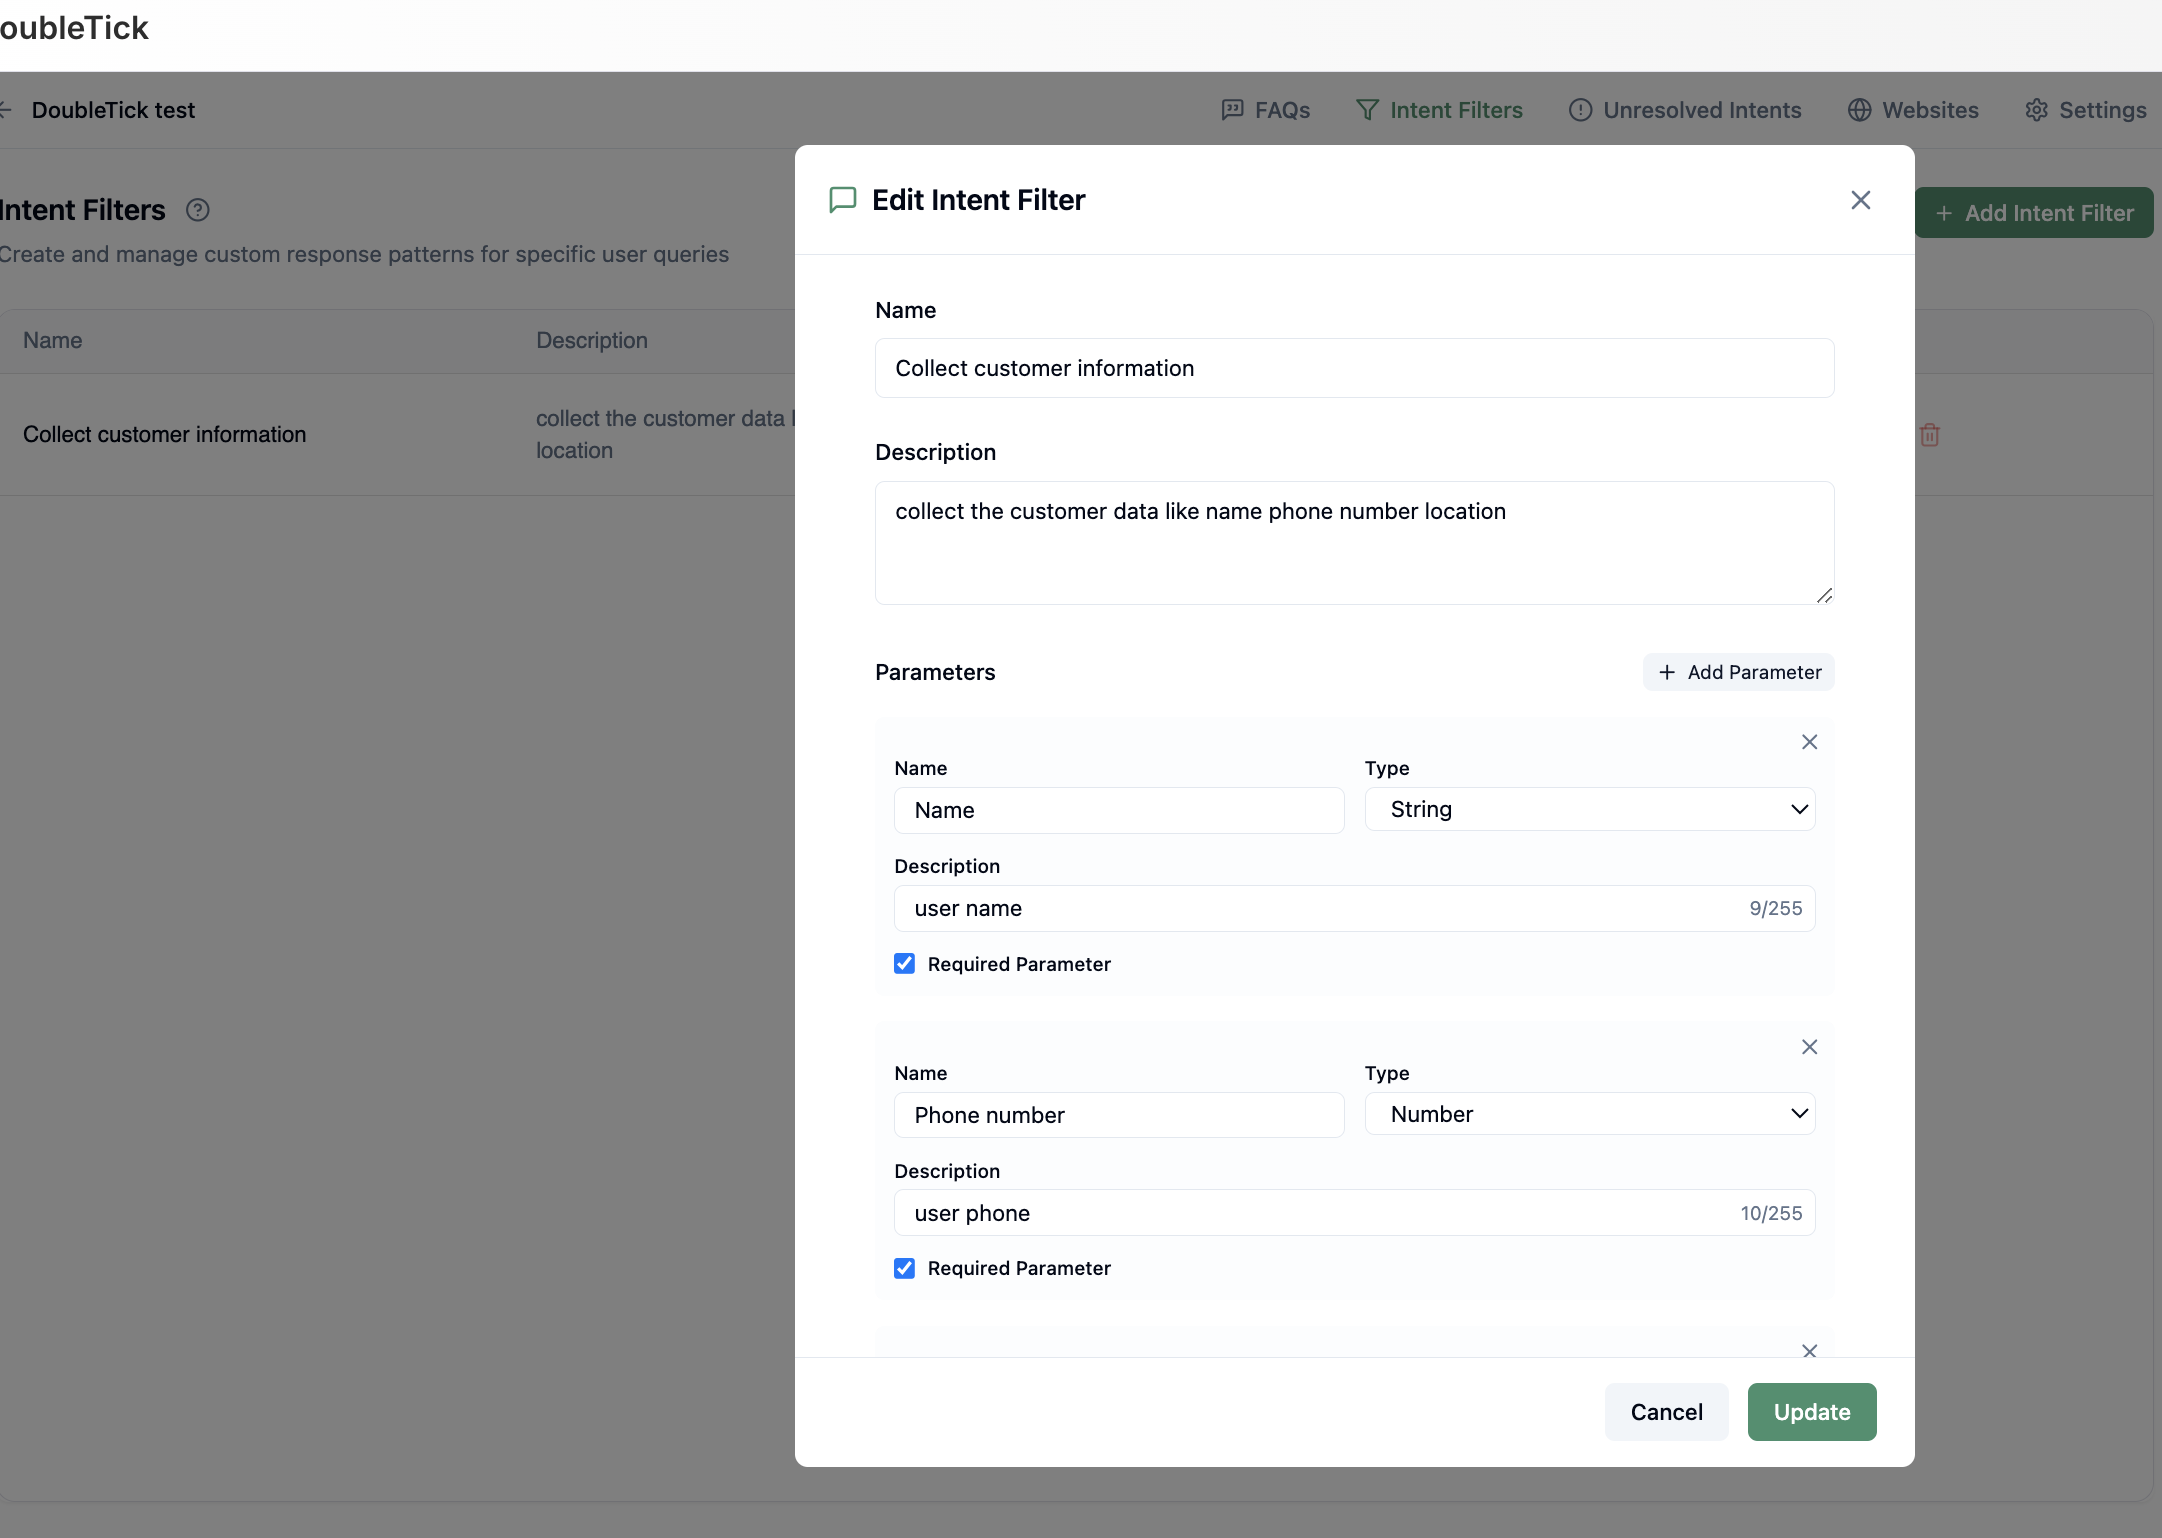
Task: Go to the Websites tab
Action: click(x=1913, y=110)
